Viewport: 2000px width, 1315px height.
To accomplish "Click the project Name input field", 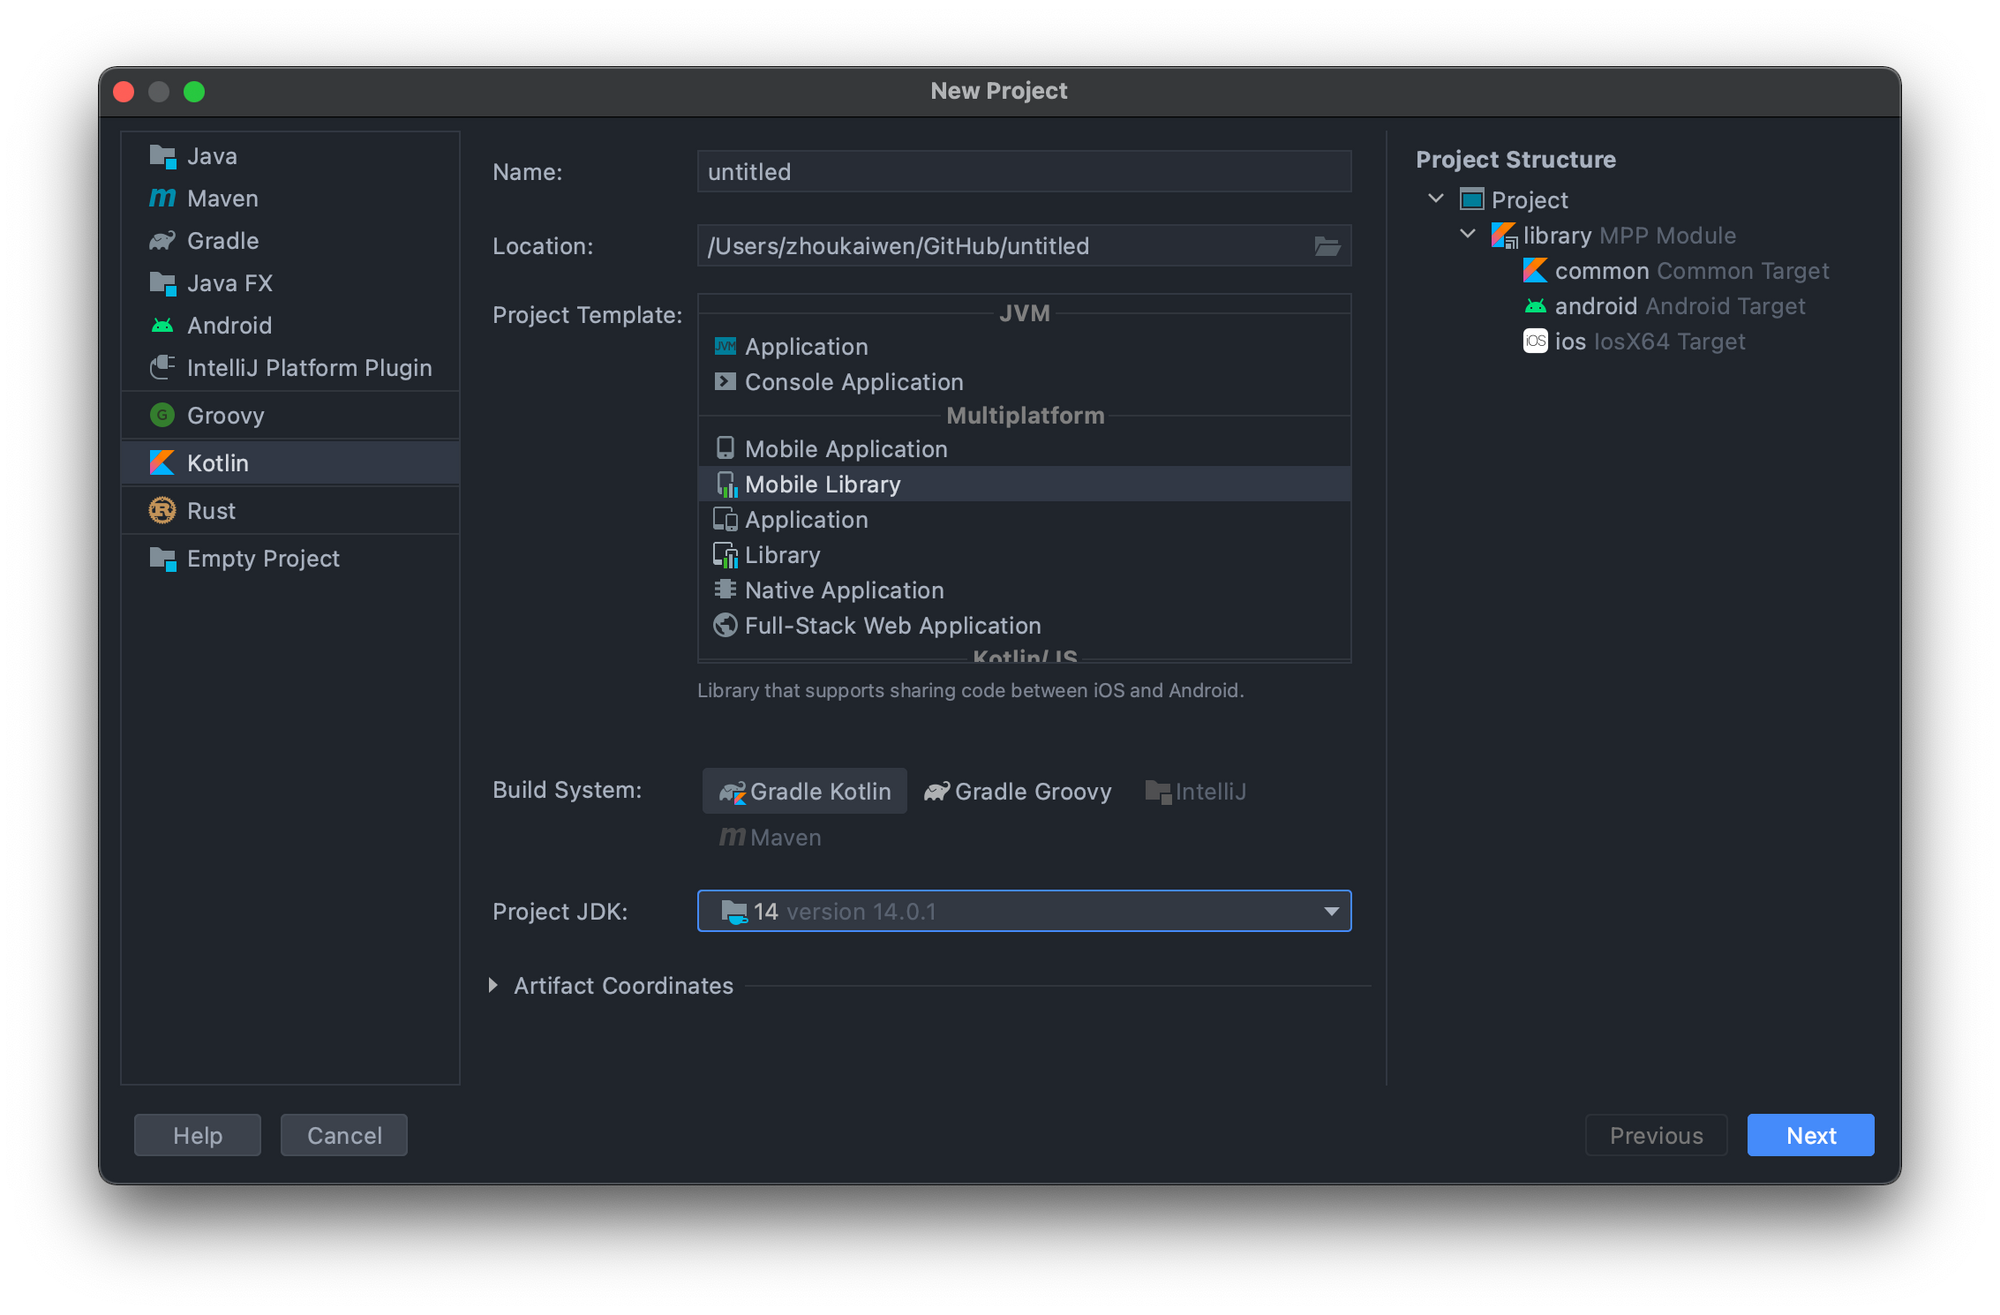I will 1023,172.
